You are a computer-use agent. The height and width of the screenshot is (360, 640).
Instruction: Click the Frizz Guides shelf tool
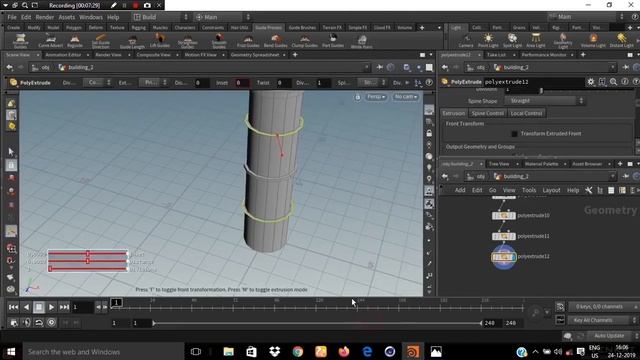248,40
